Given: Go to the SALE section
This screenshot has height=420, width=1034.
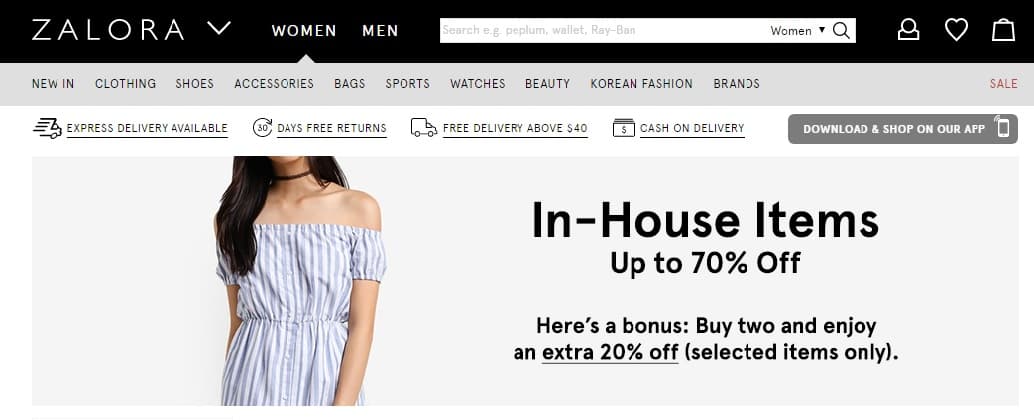Looking at the screenshot, I should tap(1003, 84).
